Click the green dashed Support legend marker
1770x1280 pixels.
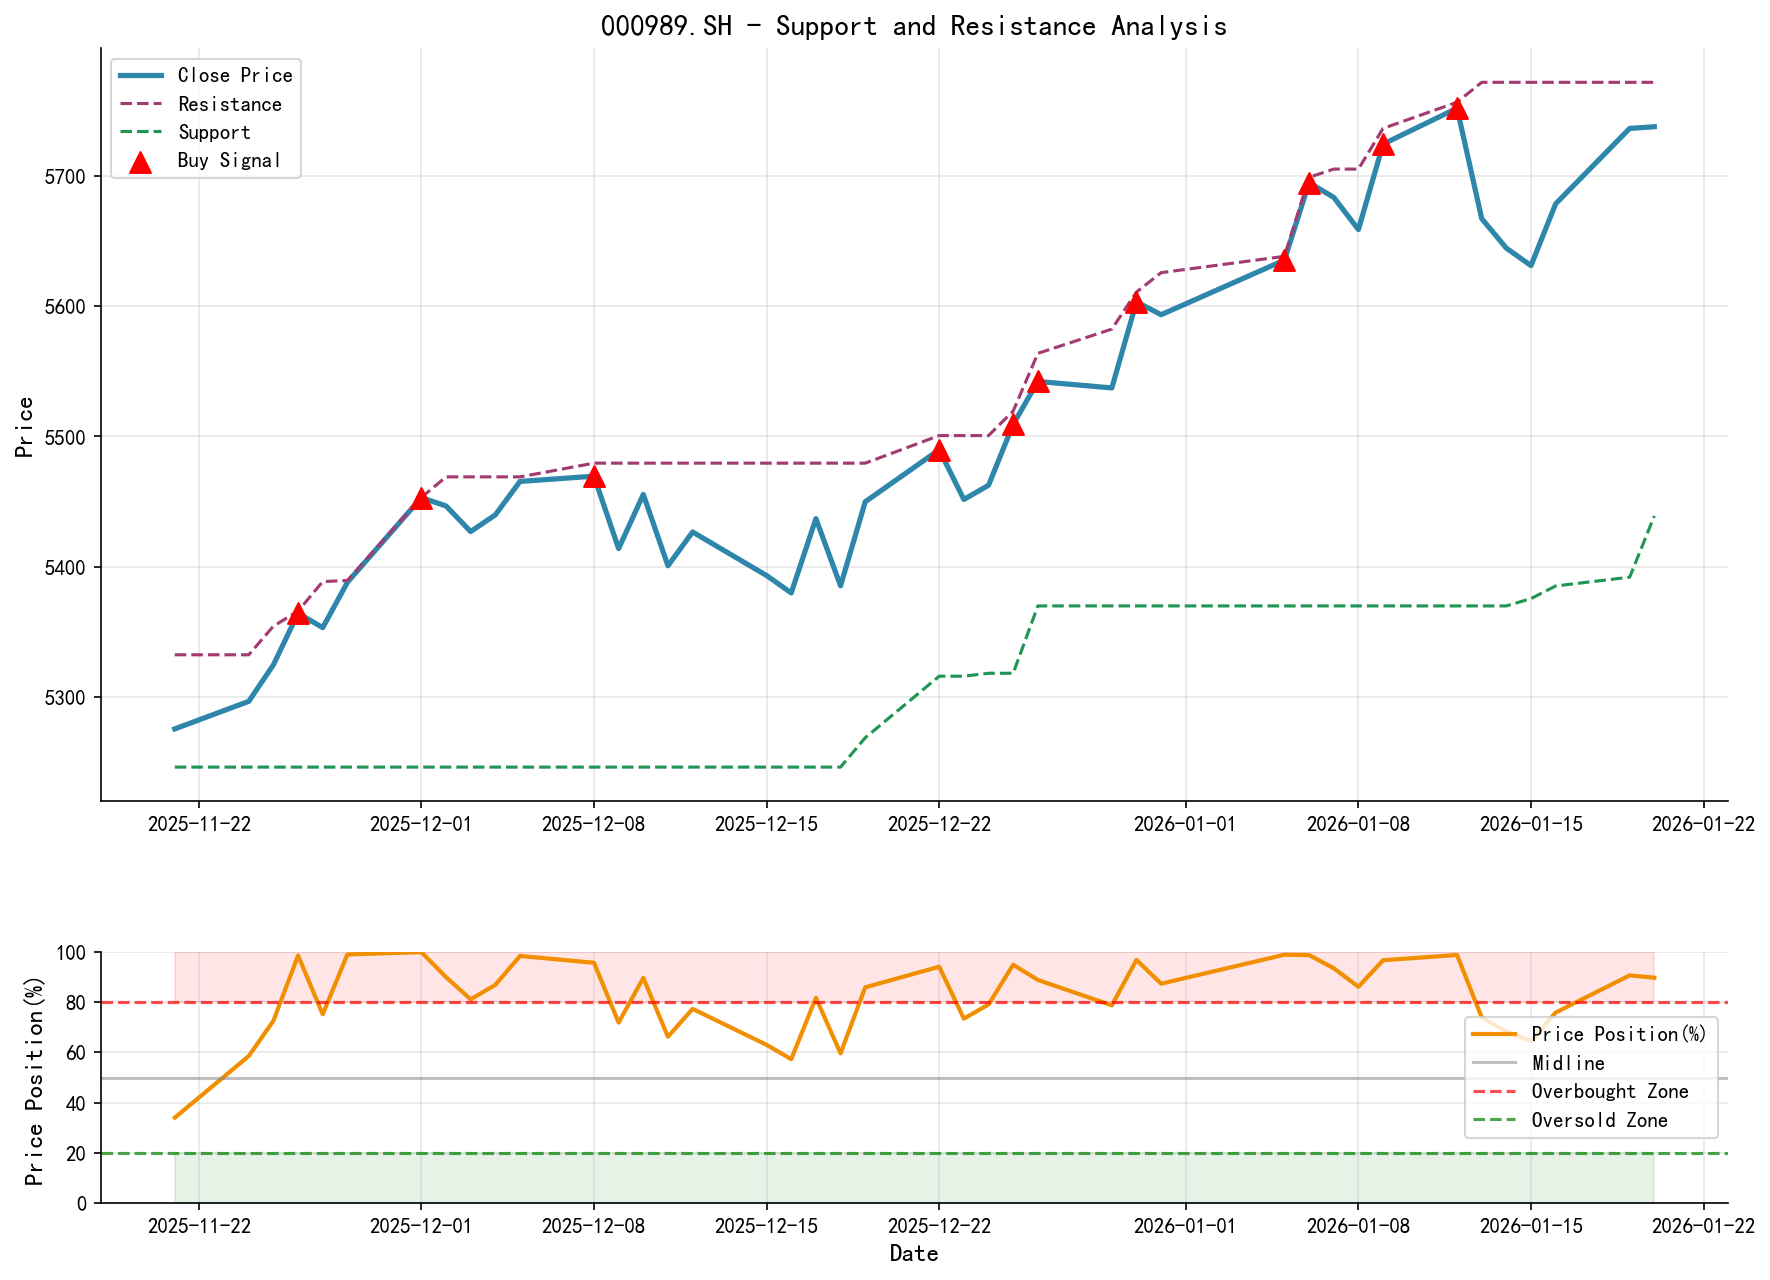coord(141,131)
